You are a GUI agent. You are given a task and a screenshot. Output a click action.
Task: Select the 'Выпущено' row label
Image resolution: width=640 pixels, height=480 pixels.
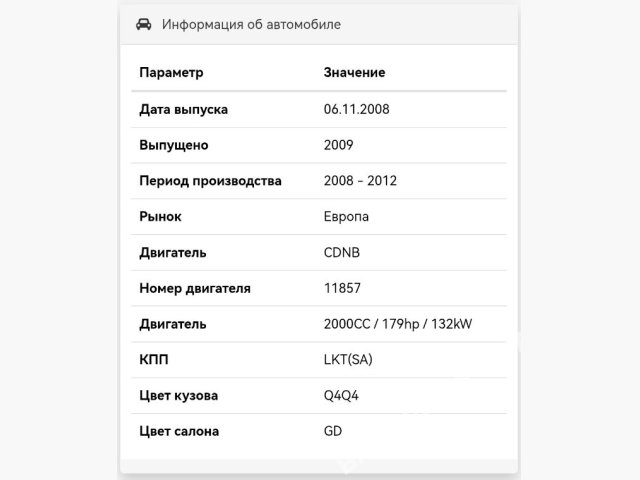click(174, 145)
